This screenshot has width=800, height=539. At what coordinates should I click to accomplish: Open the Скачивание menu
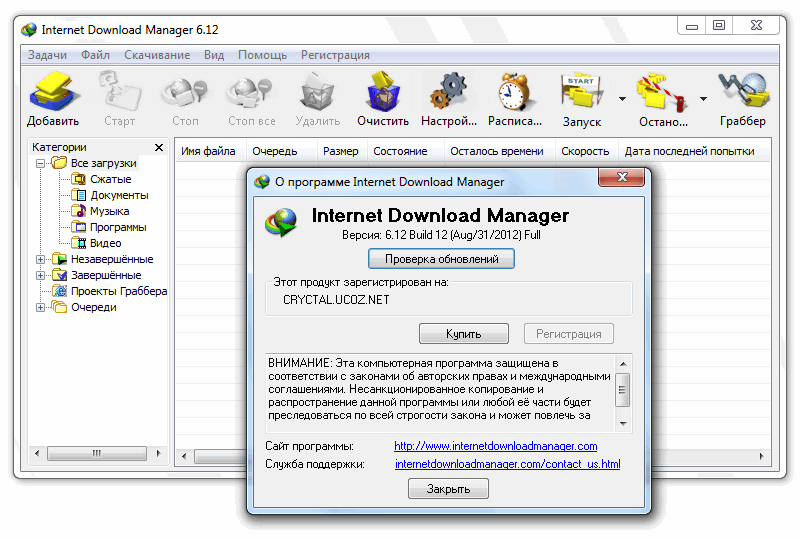pyautogui.click(x=157, y=55)
